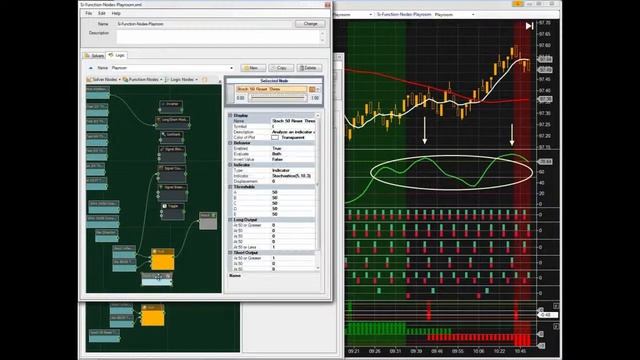Viewport: 640px width, 360px height.
Task: Click the Delete button
Action: [x=309, y=68]
